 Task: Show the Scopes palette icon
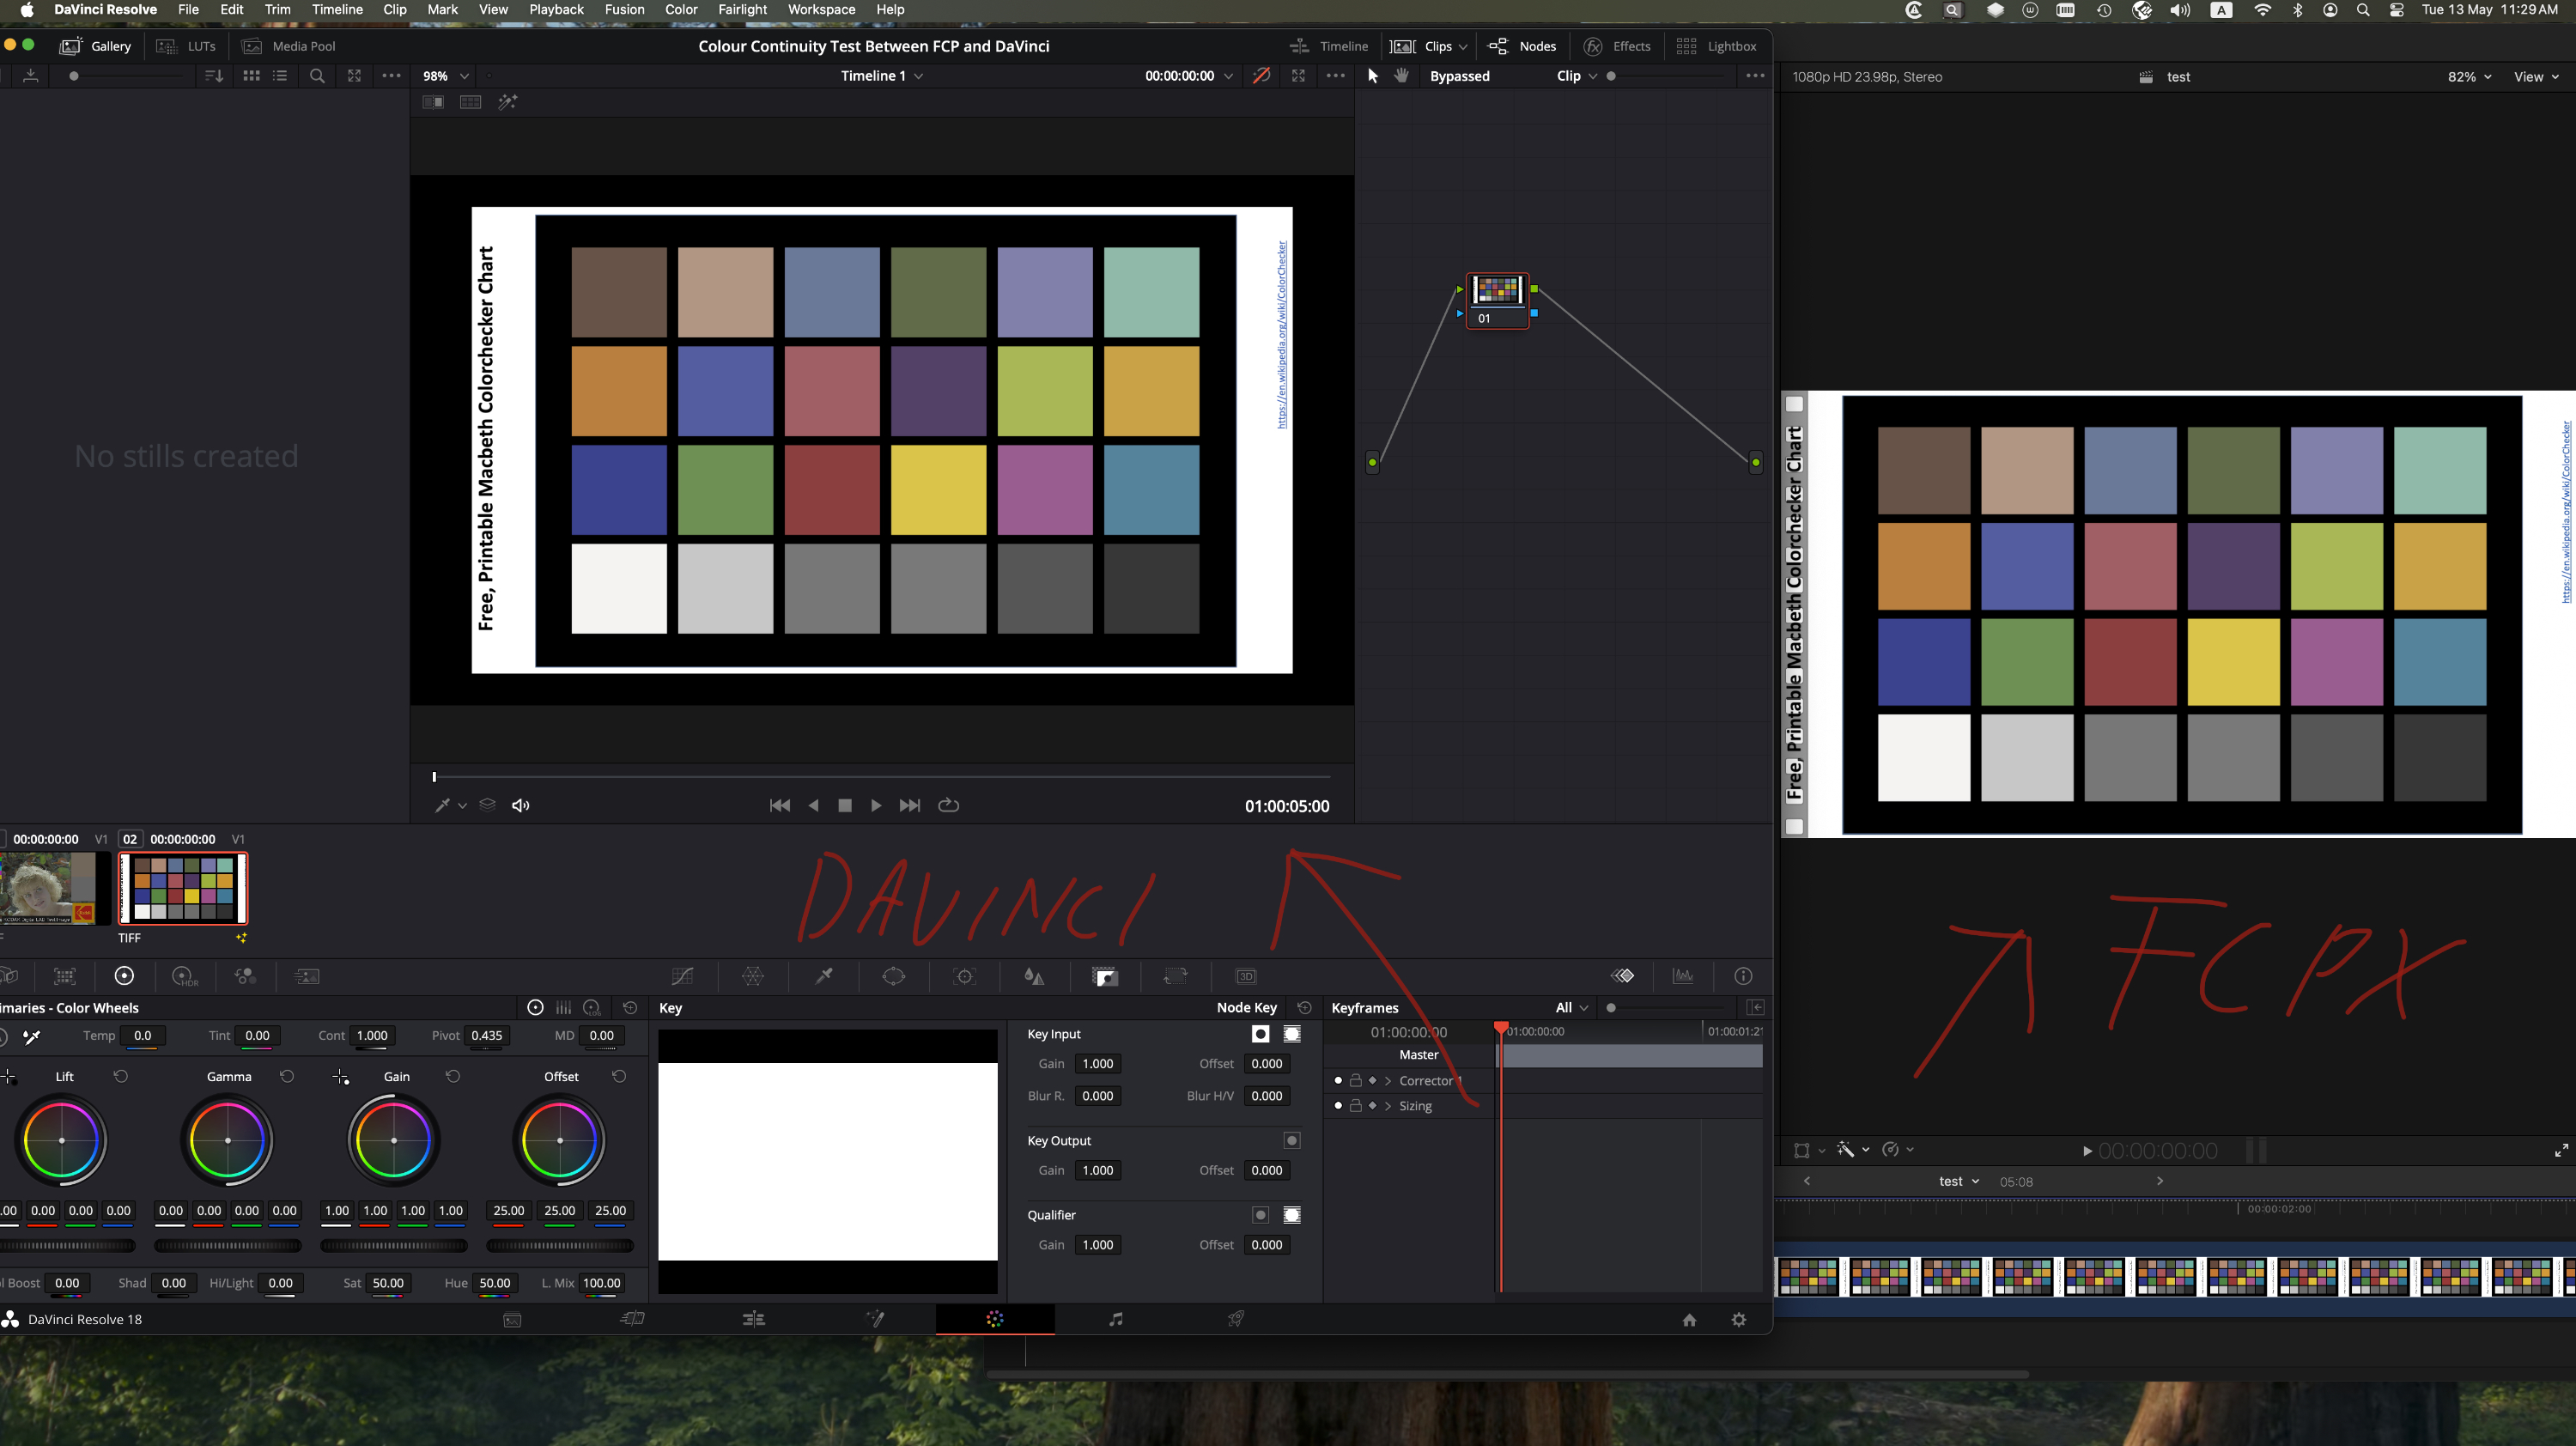1684,976
